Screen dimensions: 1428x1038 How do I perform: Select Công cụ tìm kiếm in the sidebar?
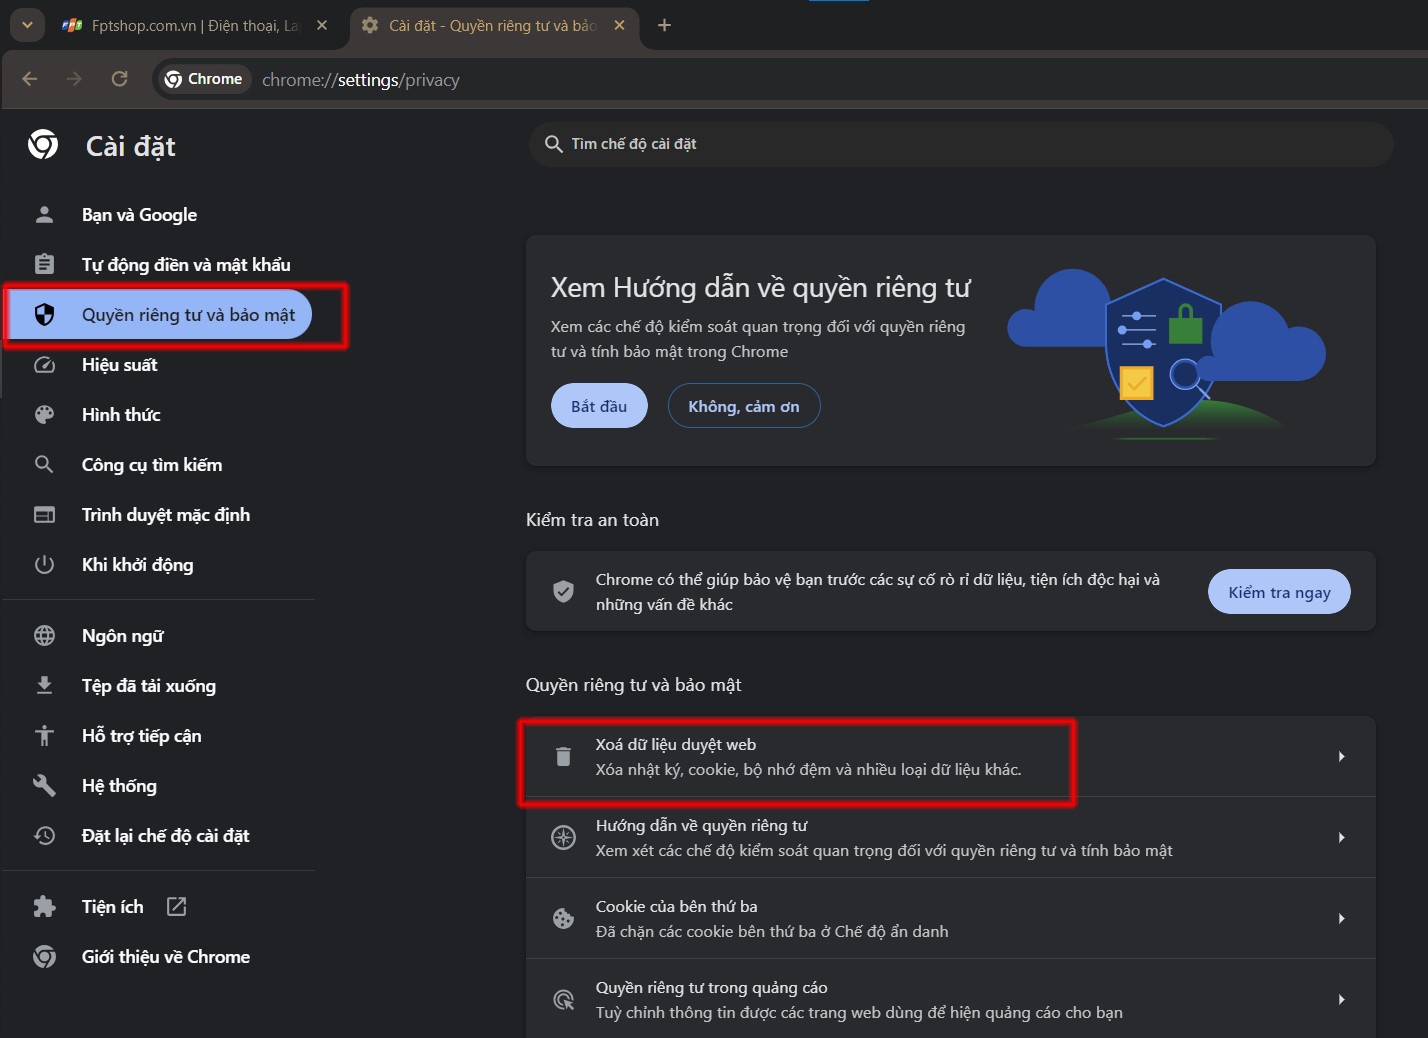pyautogui.click(x=152, y=465)
